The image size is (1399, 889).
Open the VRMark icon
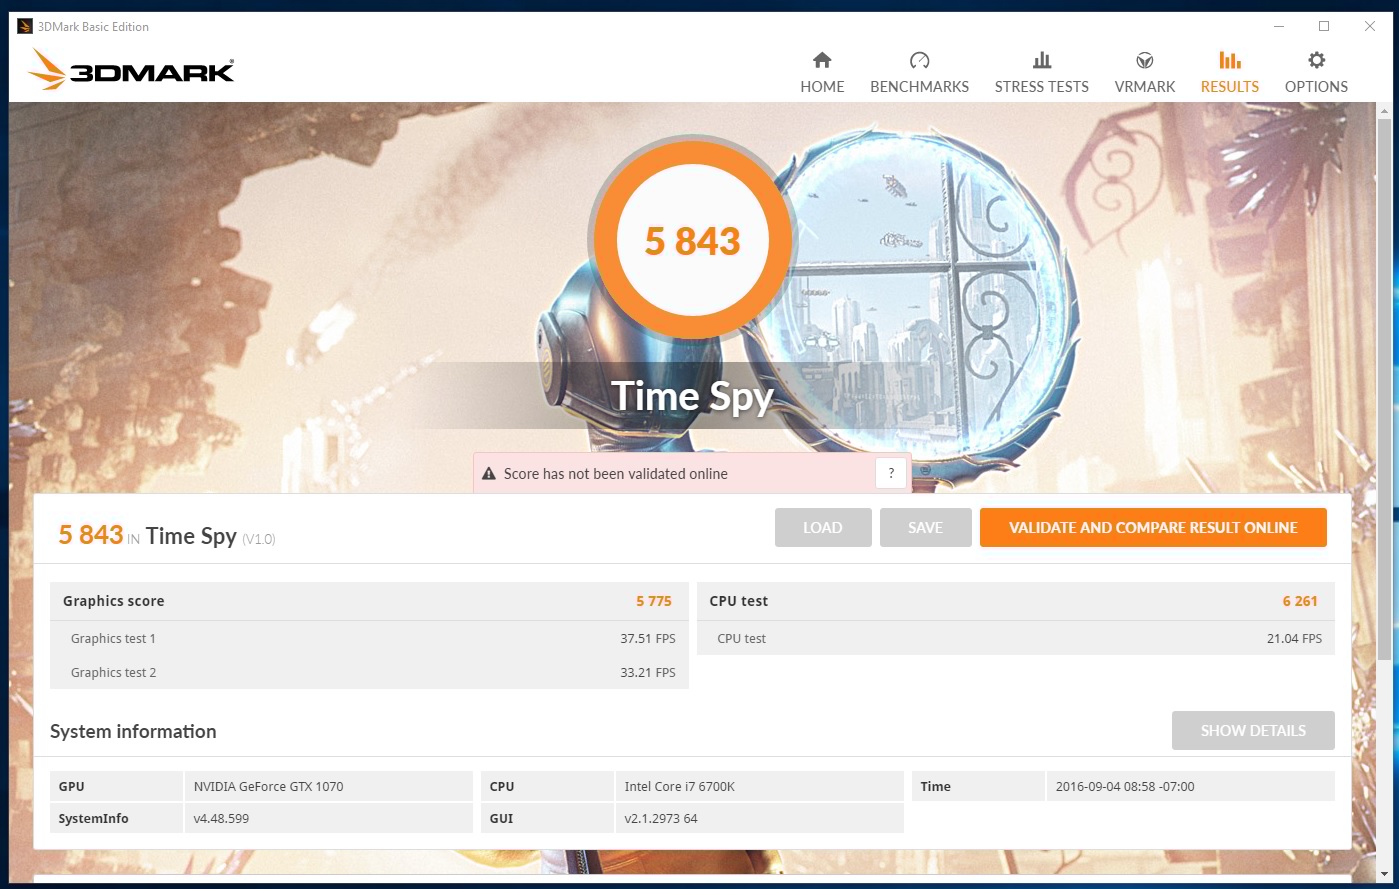(x=1145, y=60)
